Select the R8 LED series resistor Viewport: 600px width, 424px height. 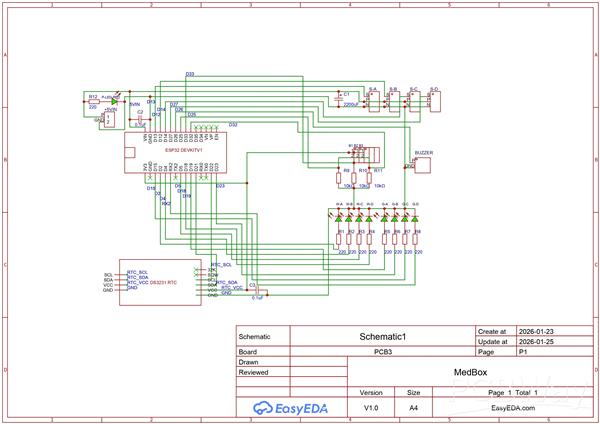pos(417,238)
